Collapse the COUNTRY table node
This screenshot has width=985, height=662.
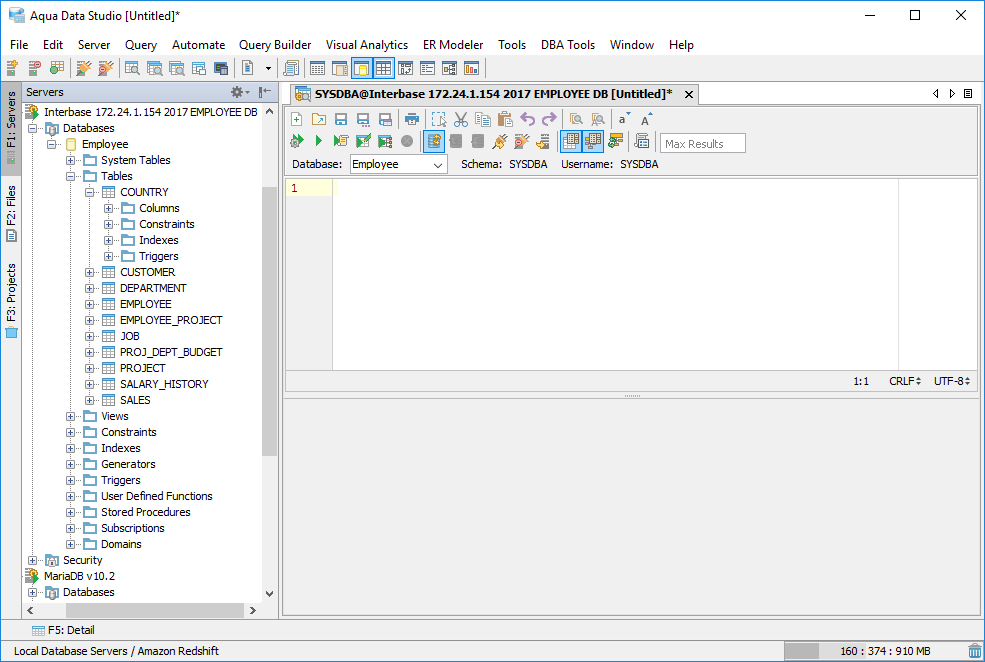pyautogui.click(x=89, y=192)
